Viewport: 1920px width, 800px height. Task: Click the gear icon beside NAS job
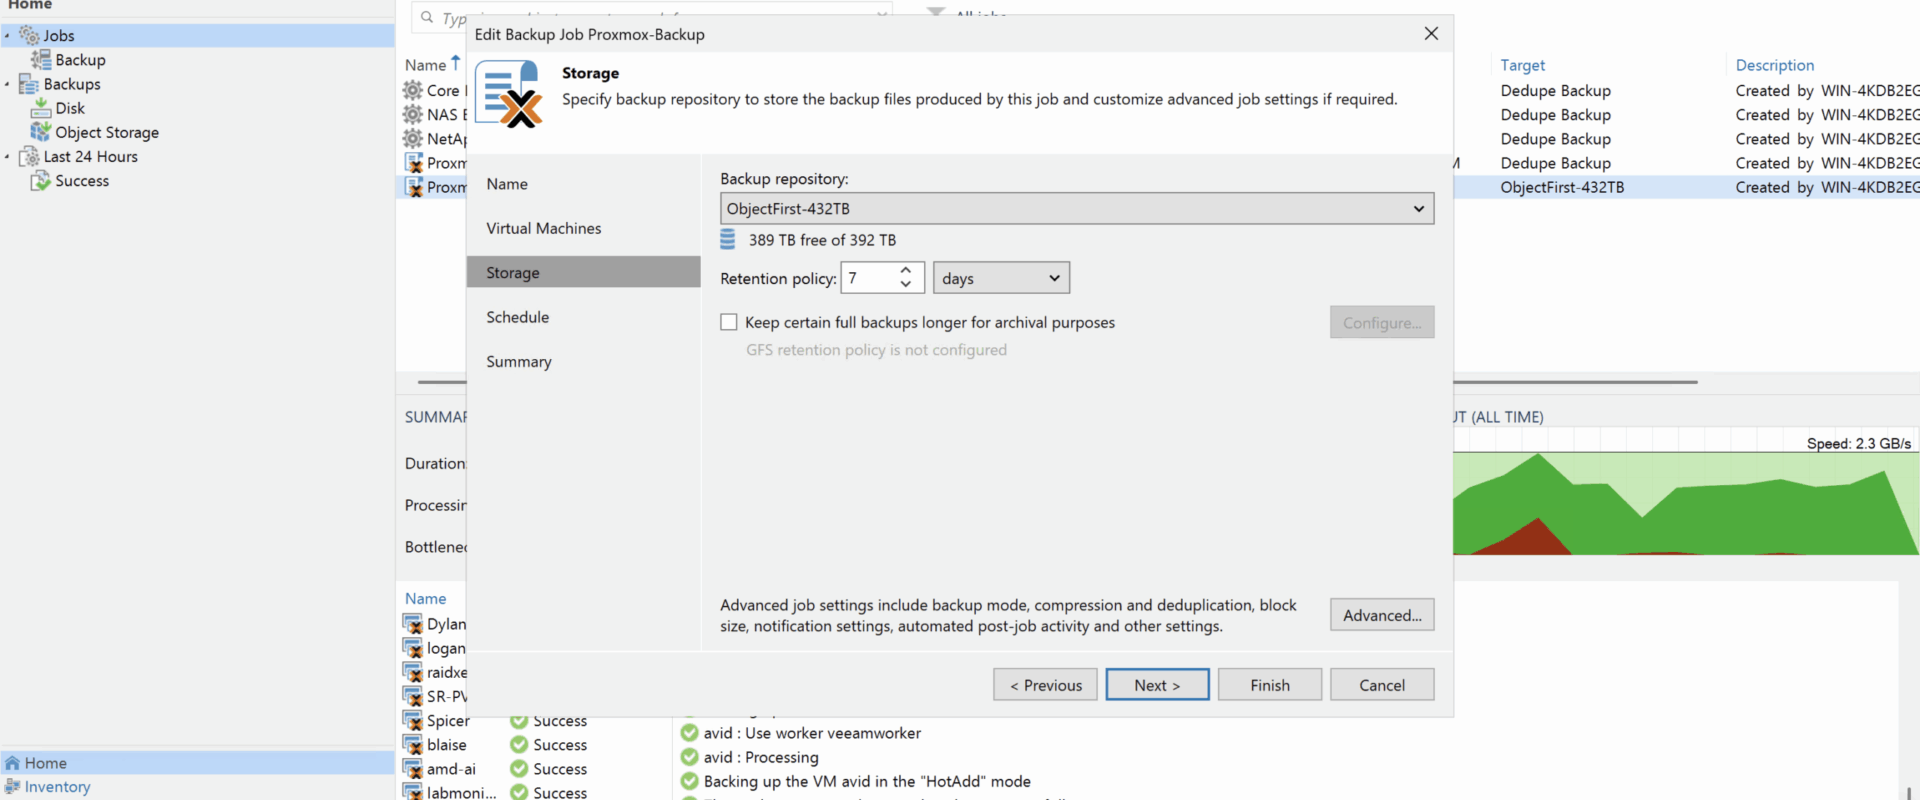[x=413, y=114]
